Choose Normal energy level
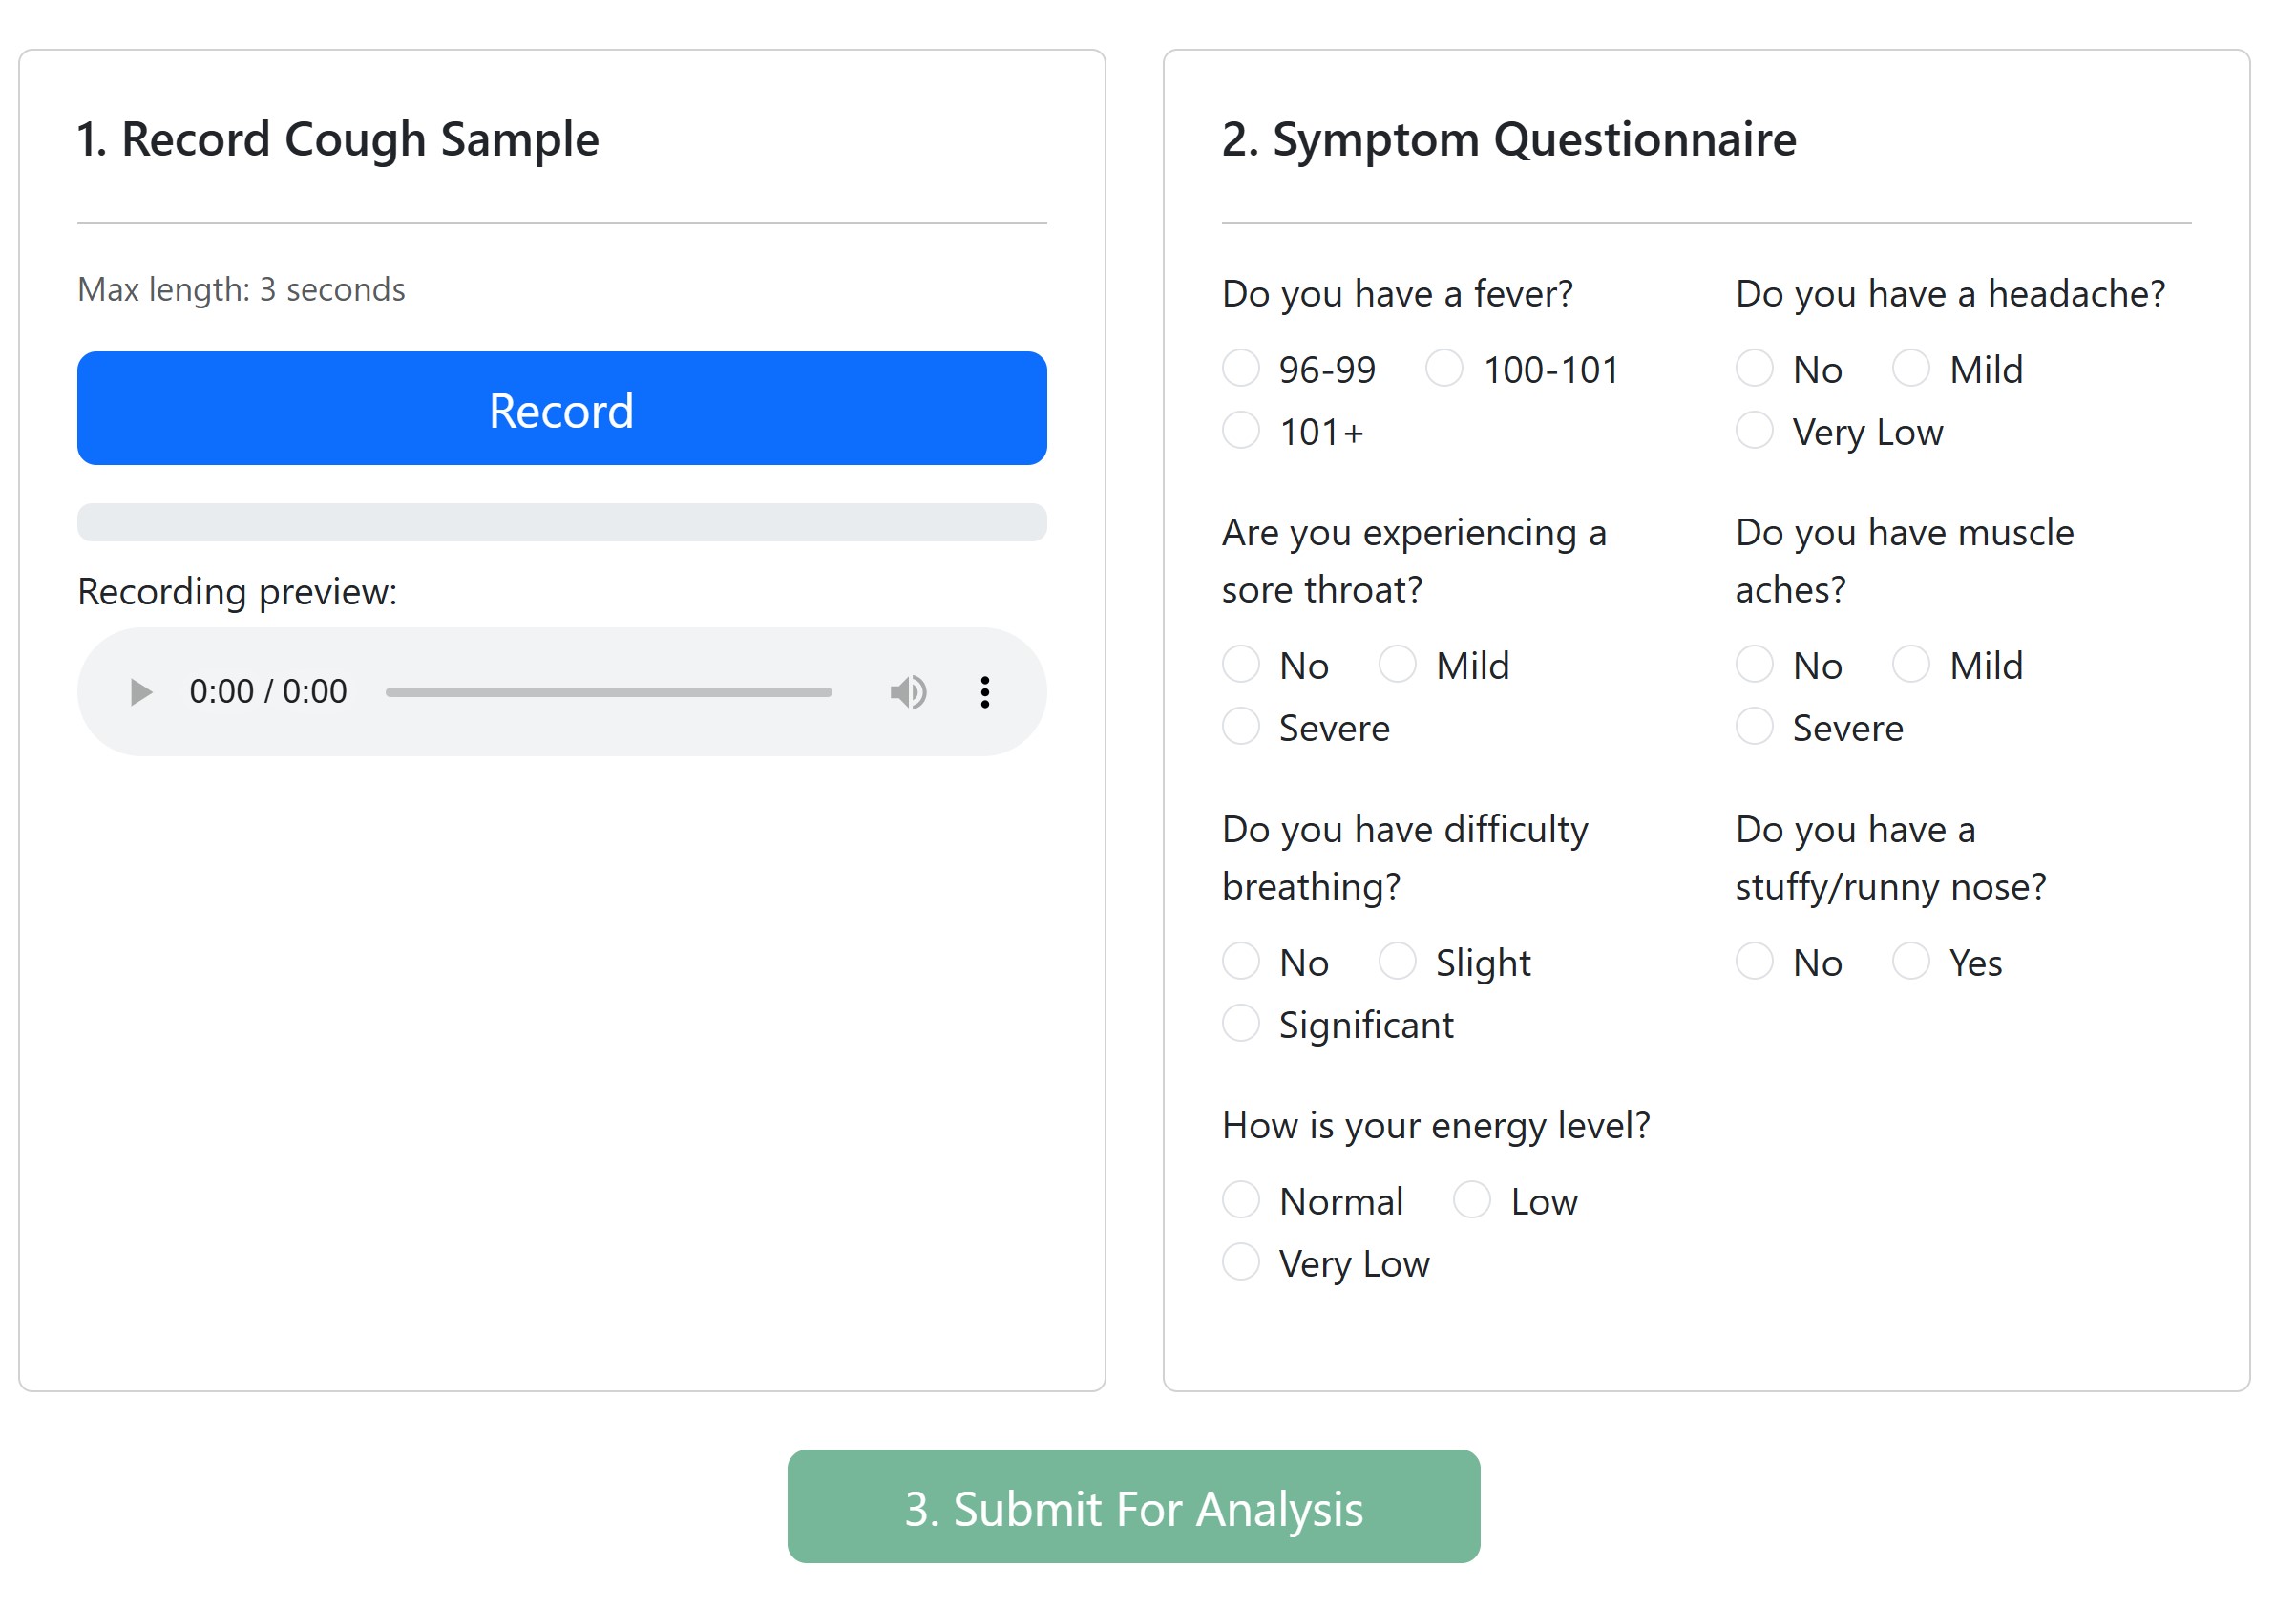2296x1609 pixels. (x=1241, y=1200)
